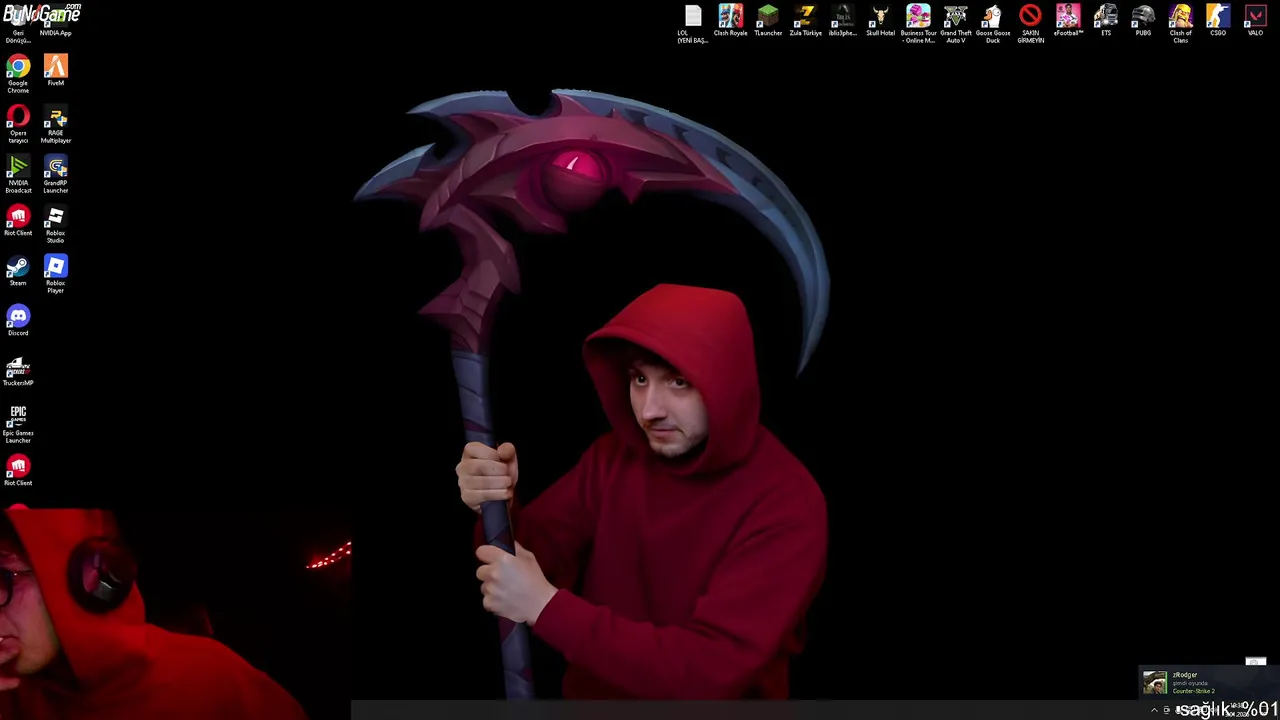Select the RAGE Multiplayer shortcut
Image resolution: width=1280 pixels, height=720 pixels.
(x=55, y=125)
